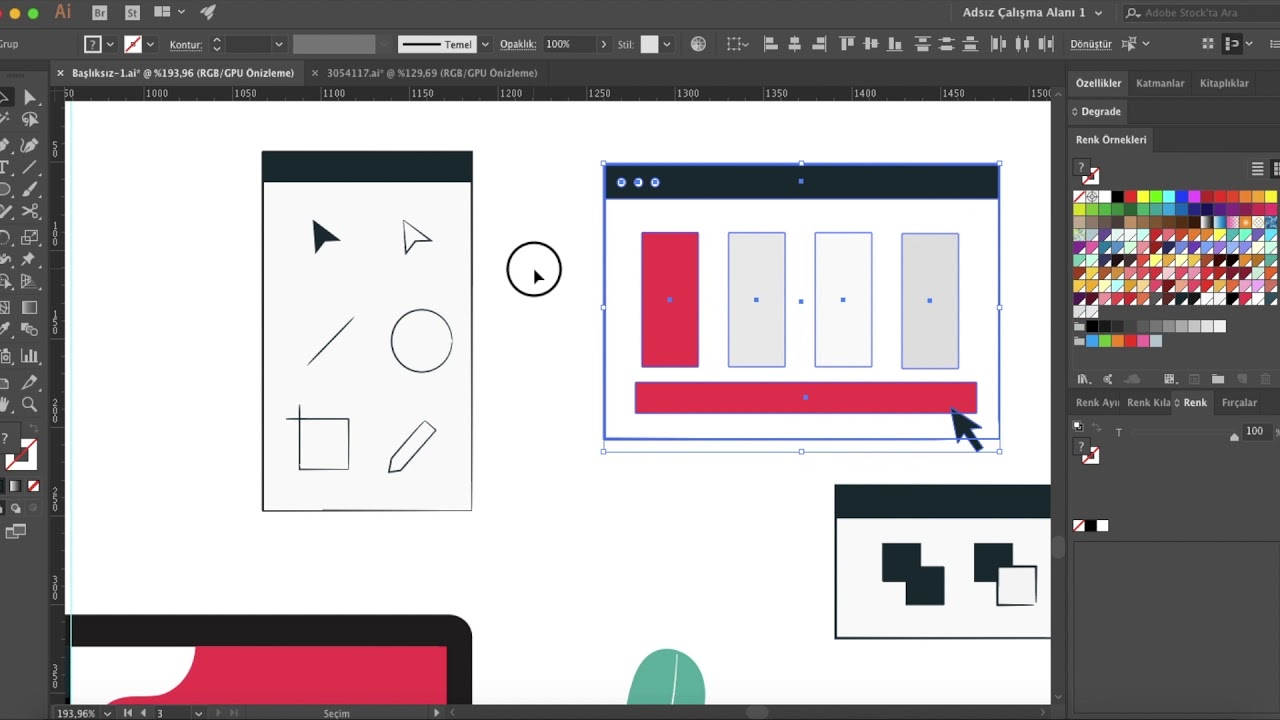1280x720 pixels.
Task: Click vertical align bottom icon
Action: coord(895,44)
